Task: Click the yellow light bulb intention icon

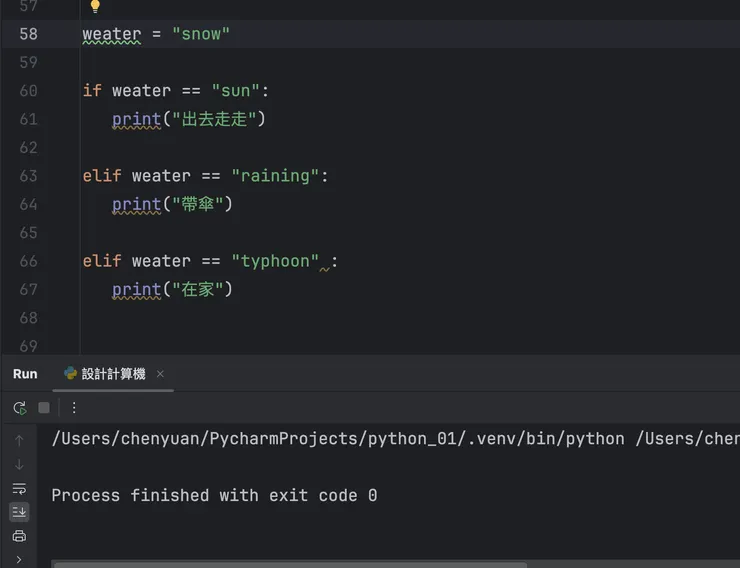Action: 95,6
